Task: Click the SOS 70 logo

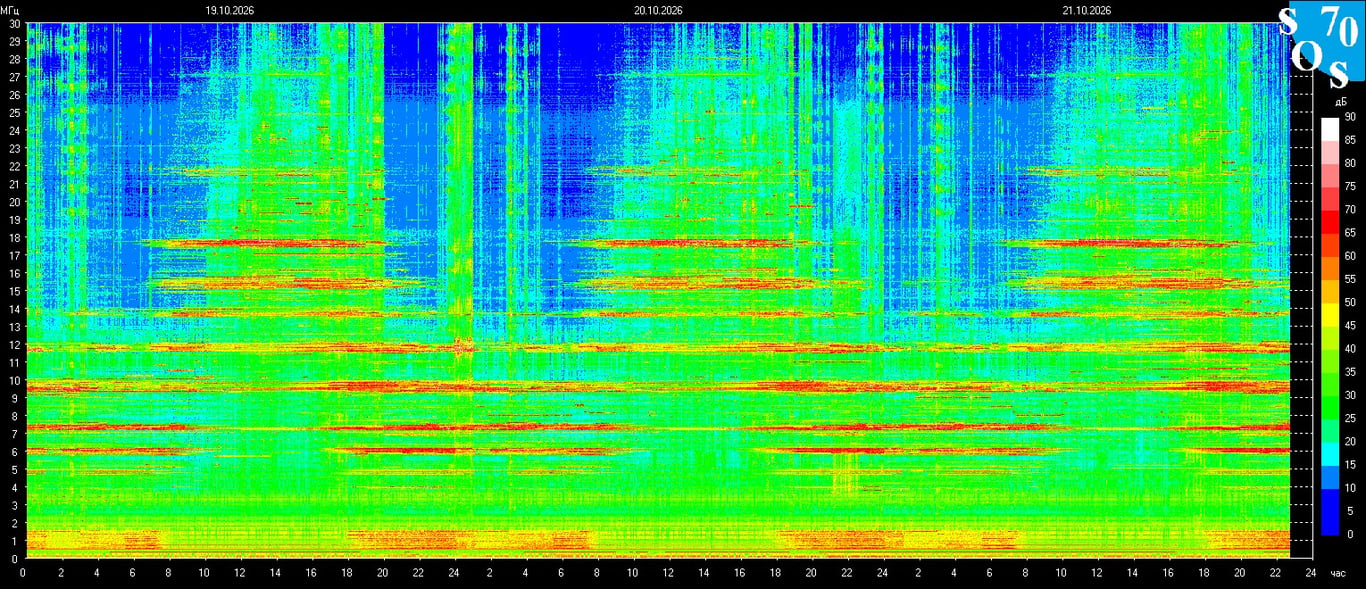Action: point(1321,45)
